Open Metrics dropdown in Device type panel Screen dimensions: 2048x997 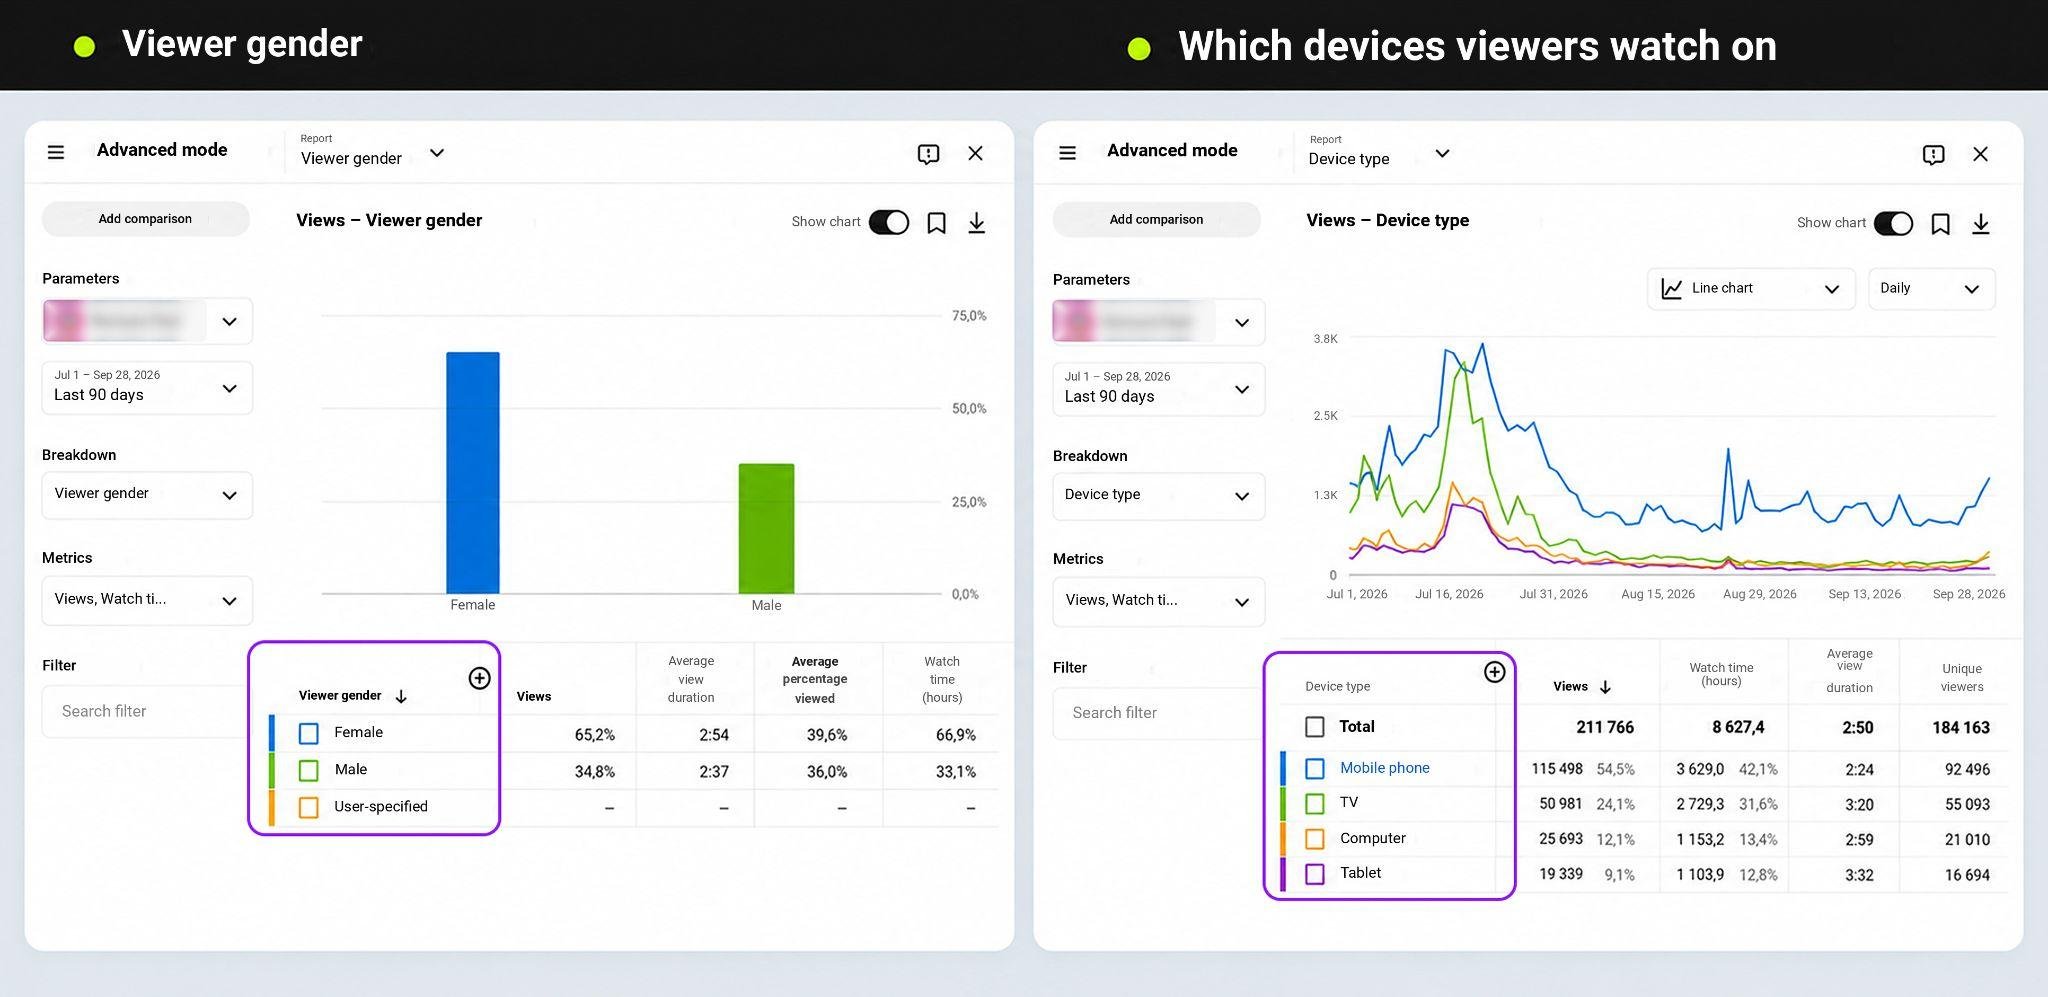[1158, 601]
